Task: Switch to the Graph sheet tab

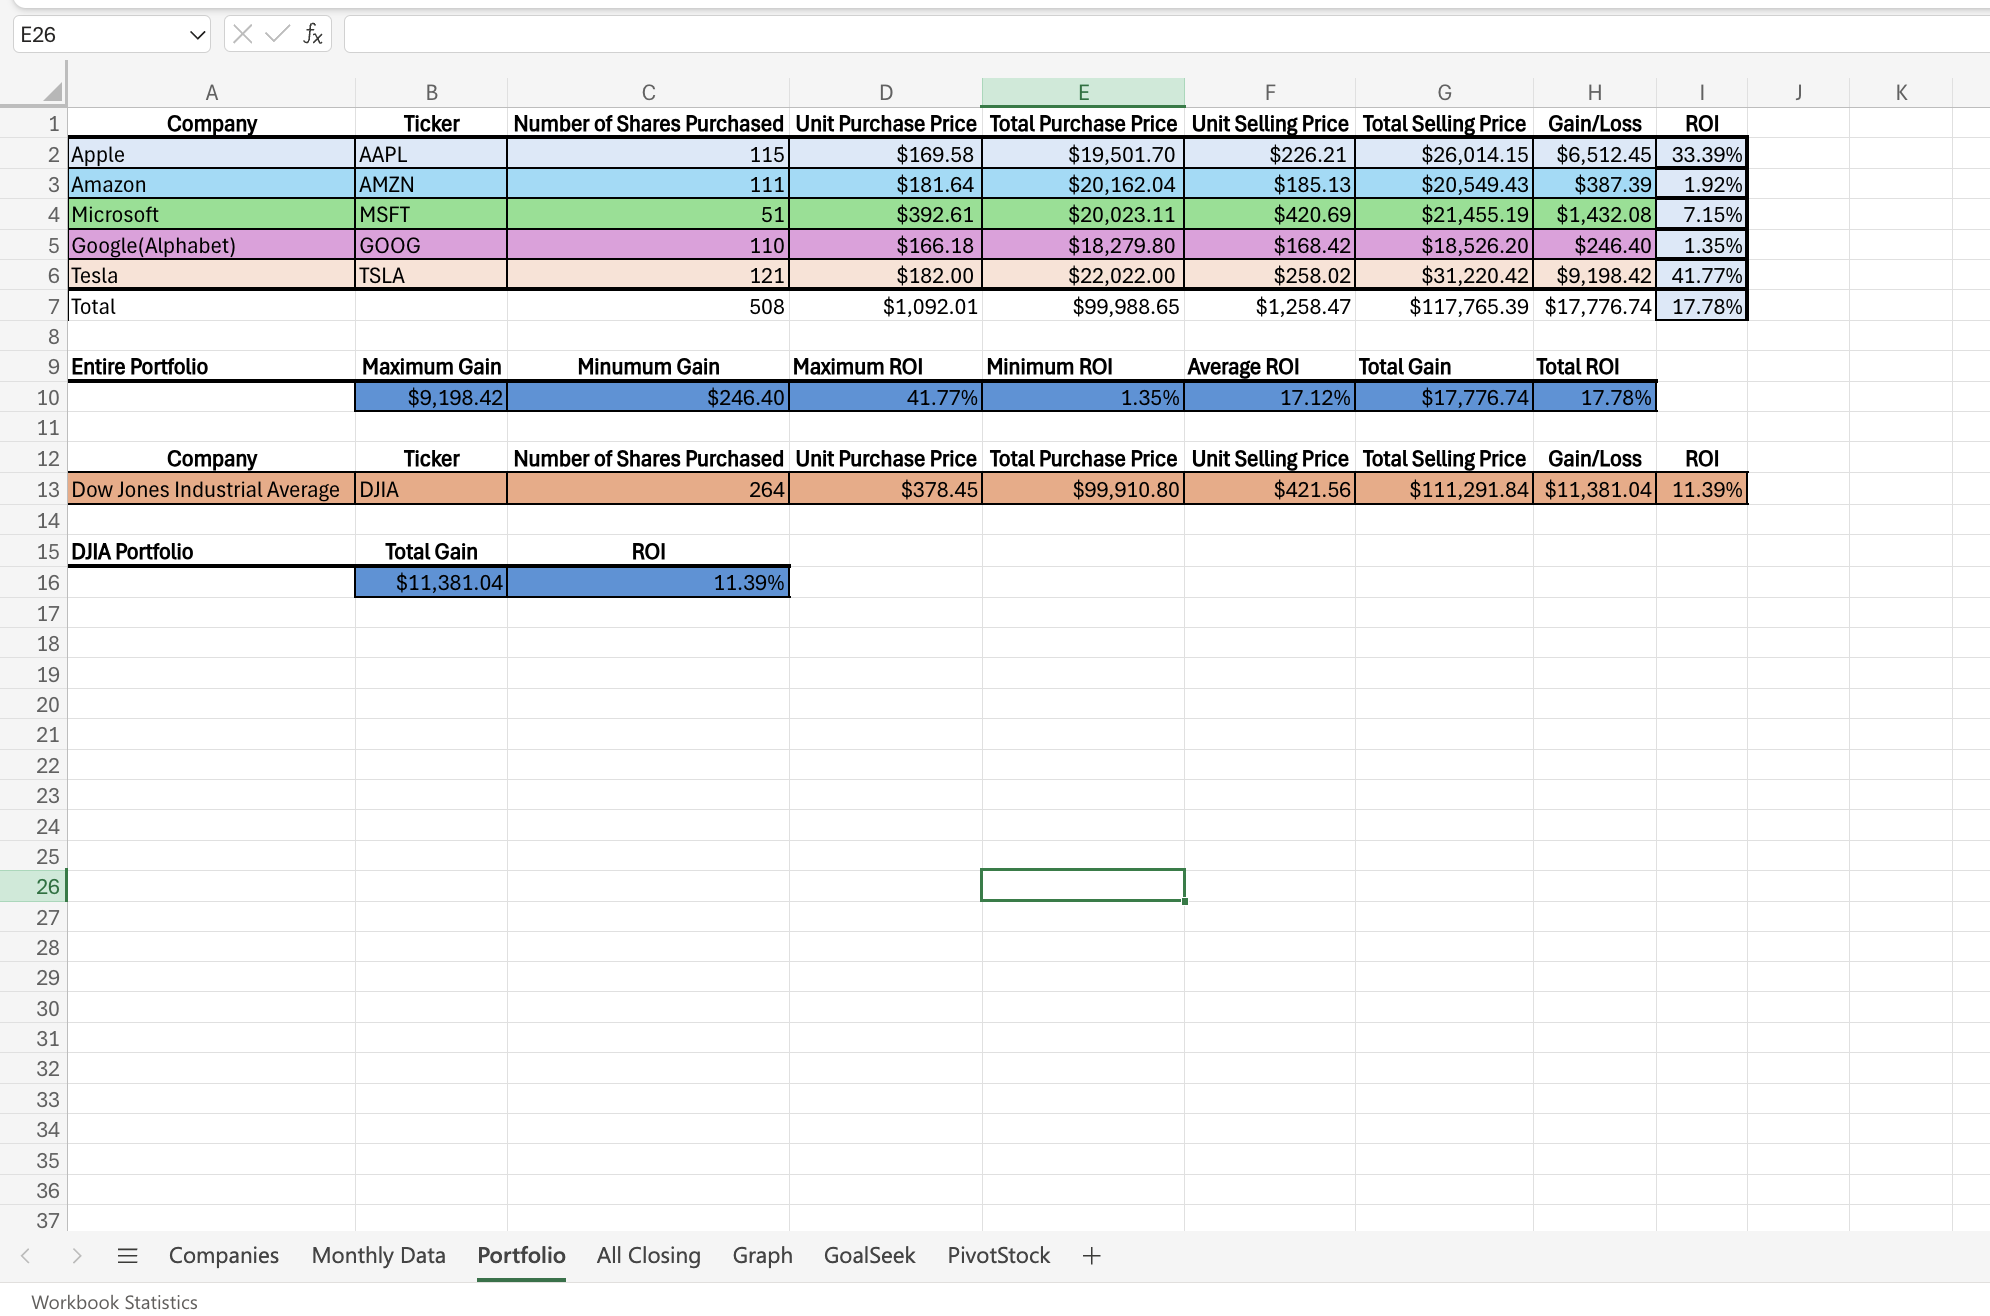Action: (762, 1255)
